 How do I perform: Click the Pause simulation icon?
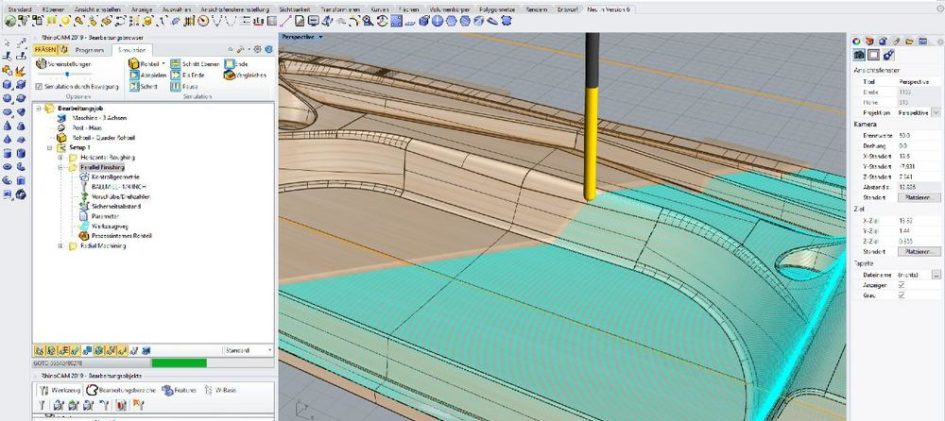[x=176, y=86]
